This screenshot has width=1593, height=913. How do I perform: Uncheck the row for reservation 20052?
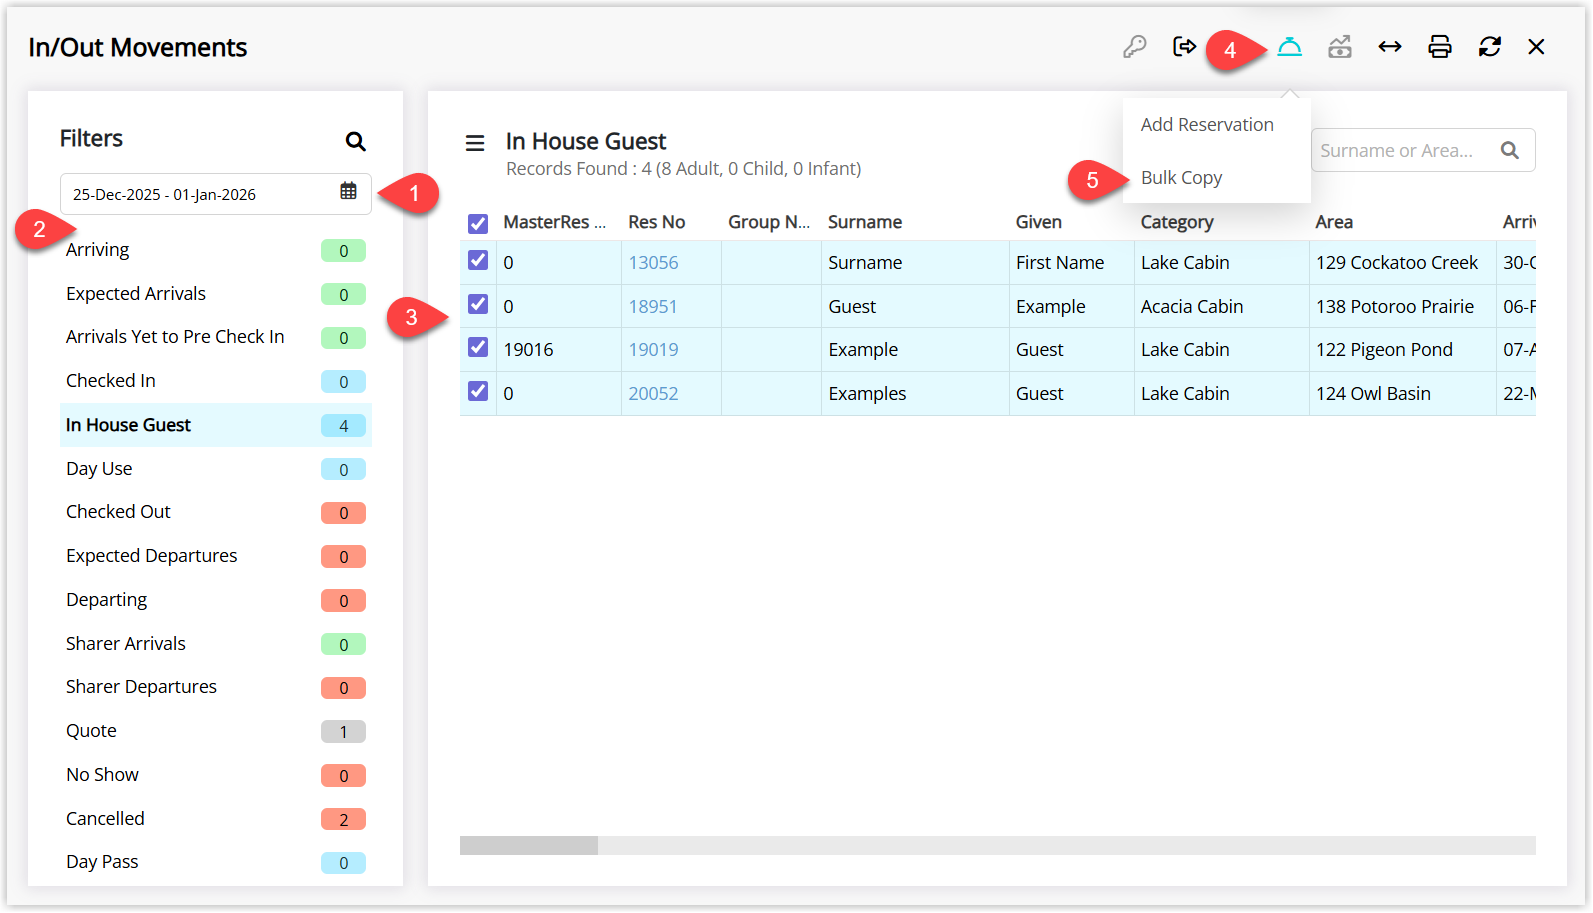pyautogui.click(x=478, y=391)
